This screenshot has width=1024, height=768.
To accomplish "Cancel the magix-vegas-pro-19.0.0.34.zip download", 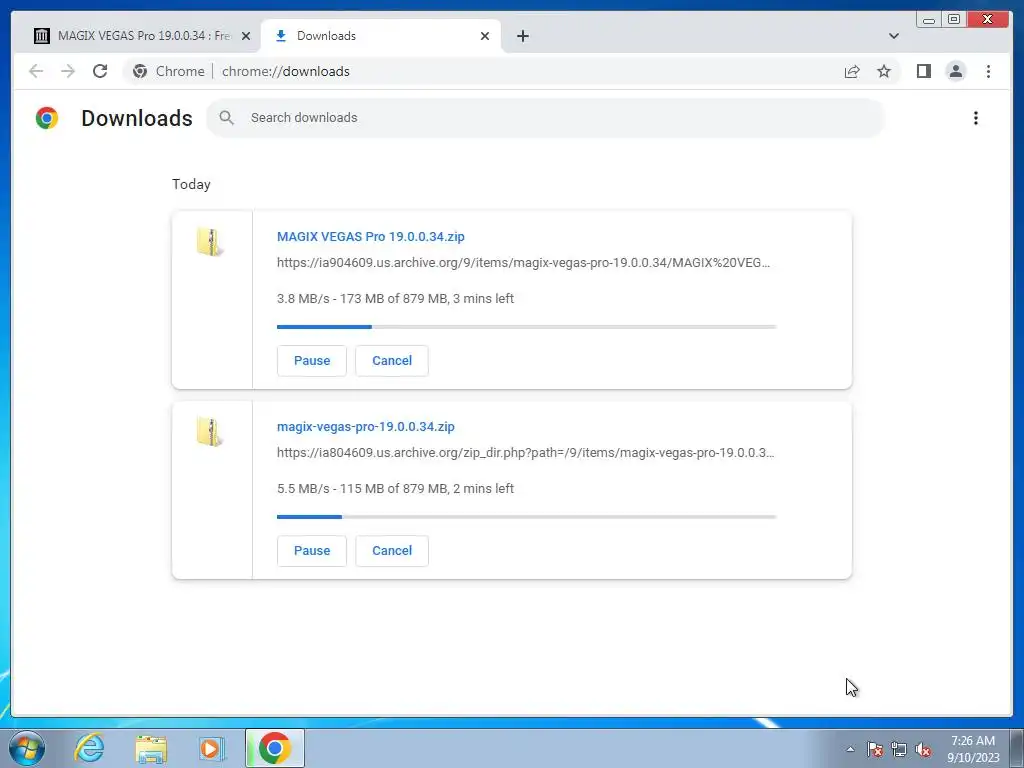I will click(x=392, y=551).
